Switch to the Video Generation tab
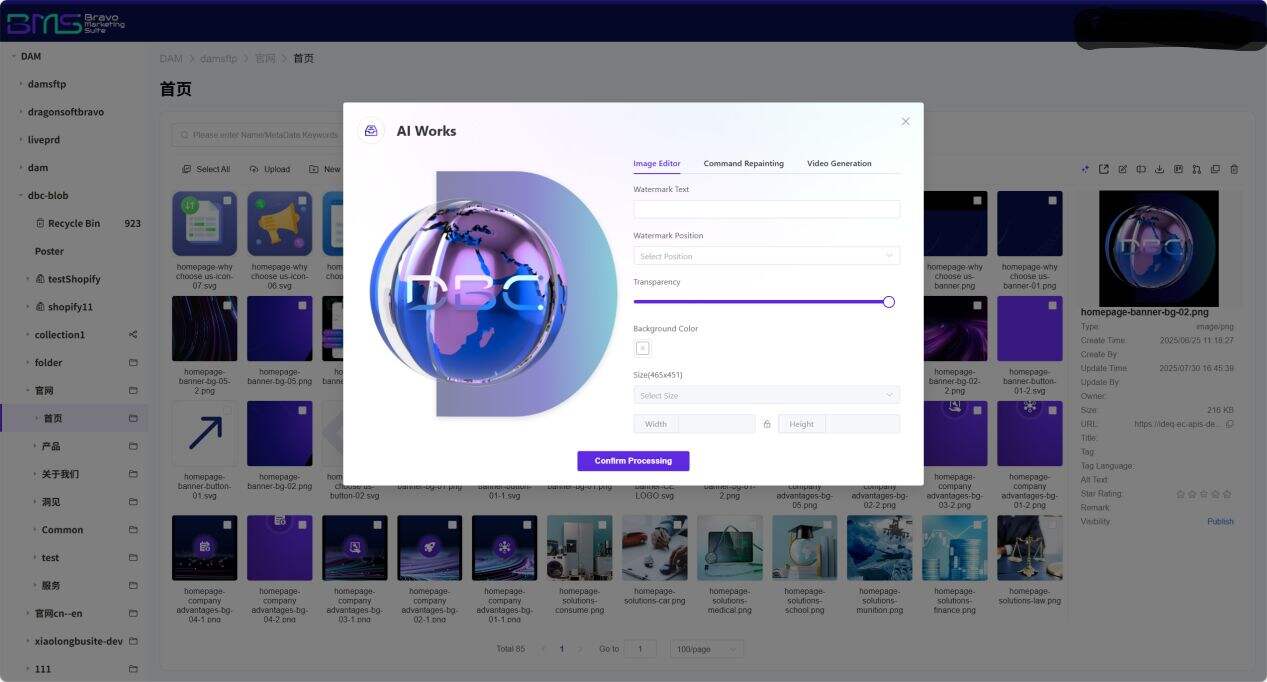 pyautogui.click(x=838, y=163)
